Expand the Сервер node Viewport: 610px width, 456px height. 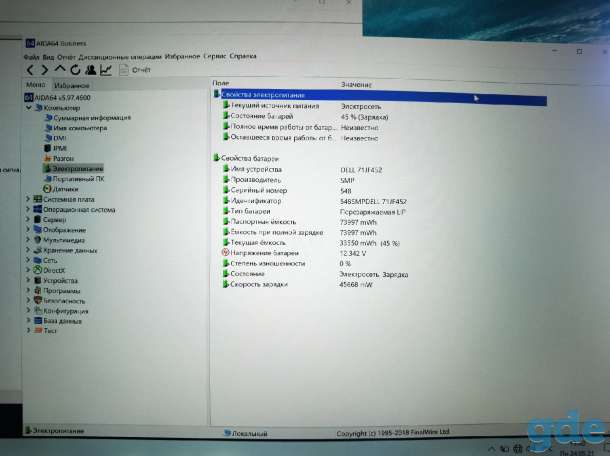(28, 219)
